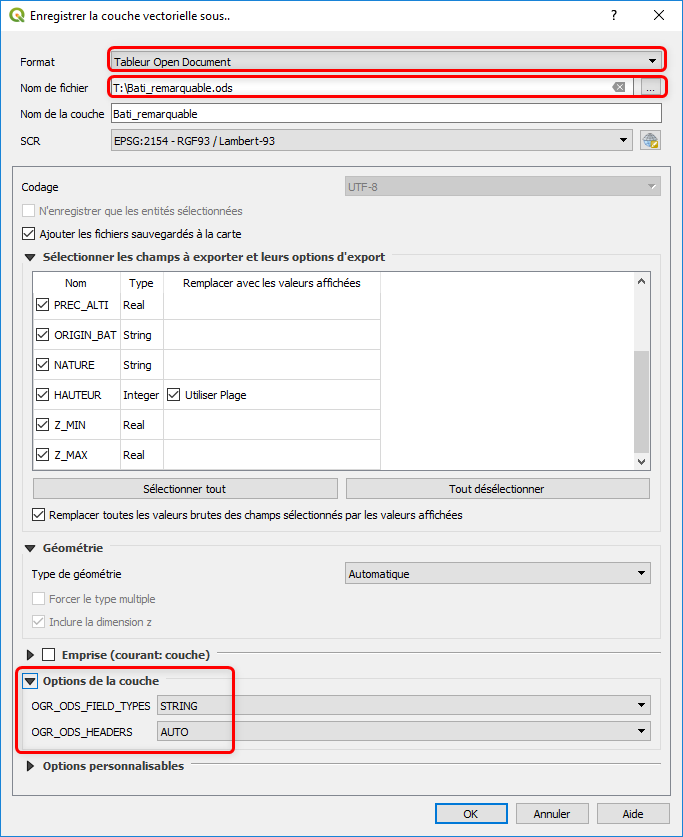Open the OGR_ODS_HEADERS dropdown
The width and height of the screenshot is (683, 837).
[403, 732]
